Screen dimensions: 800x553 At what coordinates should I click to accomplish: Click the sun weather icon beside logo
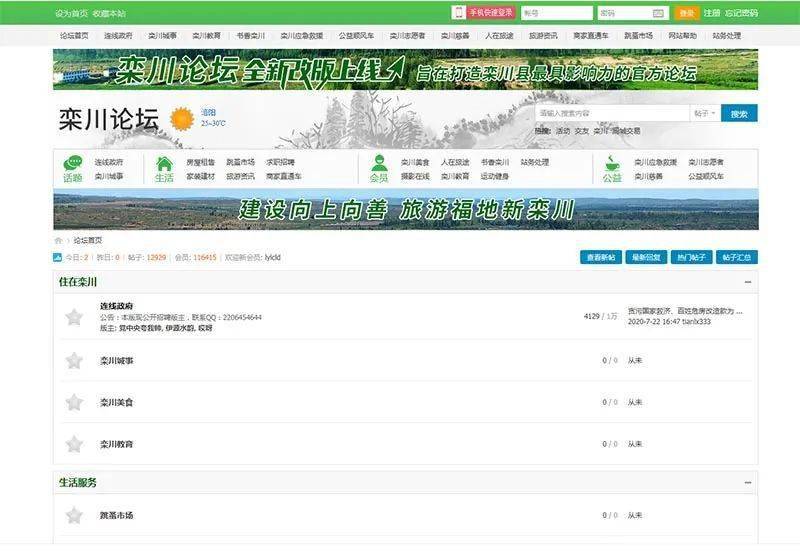pos(182,119)
